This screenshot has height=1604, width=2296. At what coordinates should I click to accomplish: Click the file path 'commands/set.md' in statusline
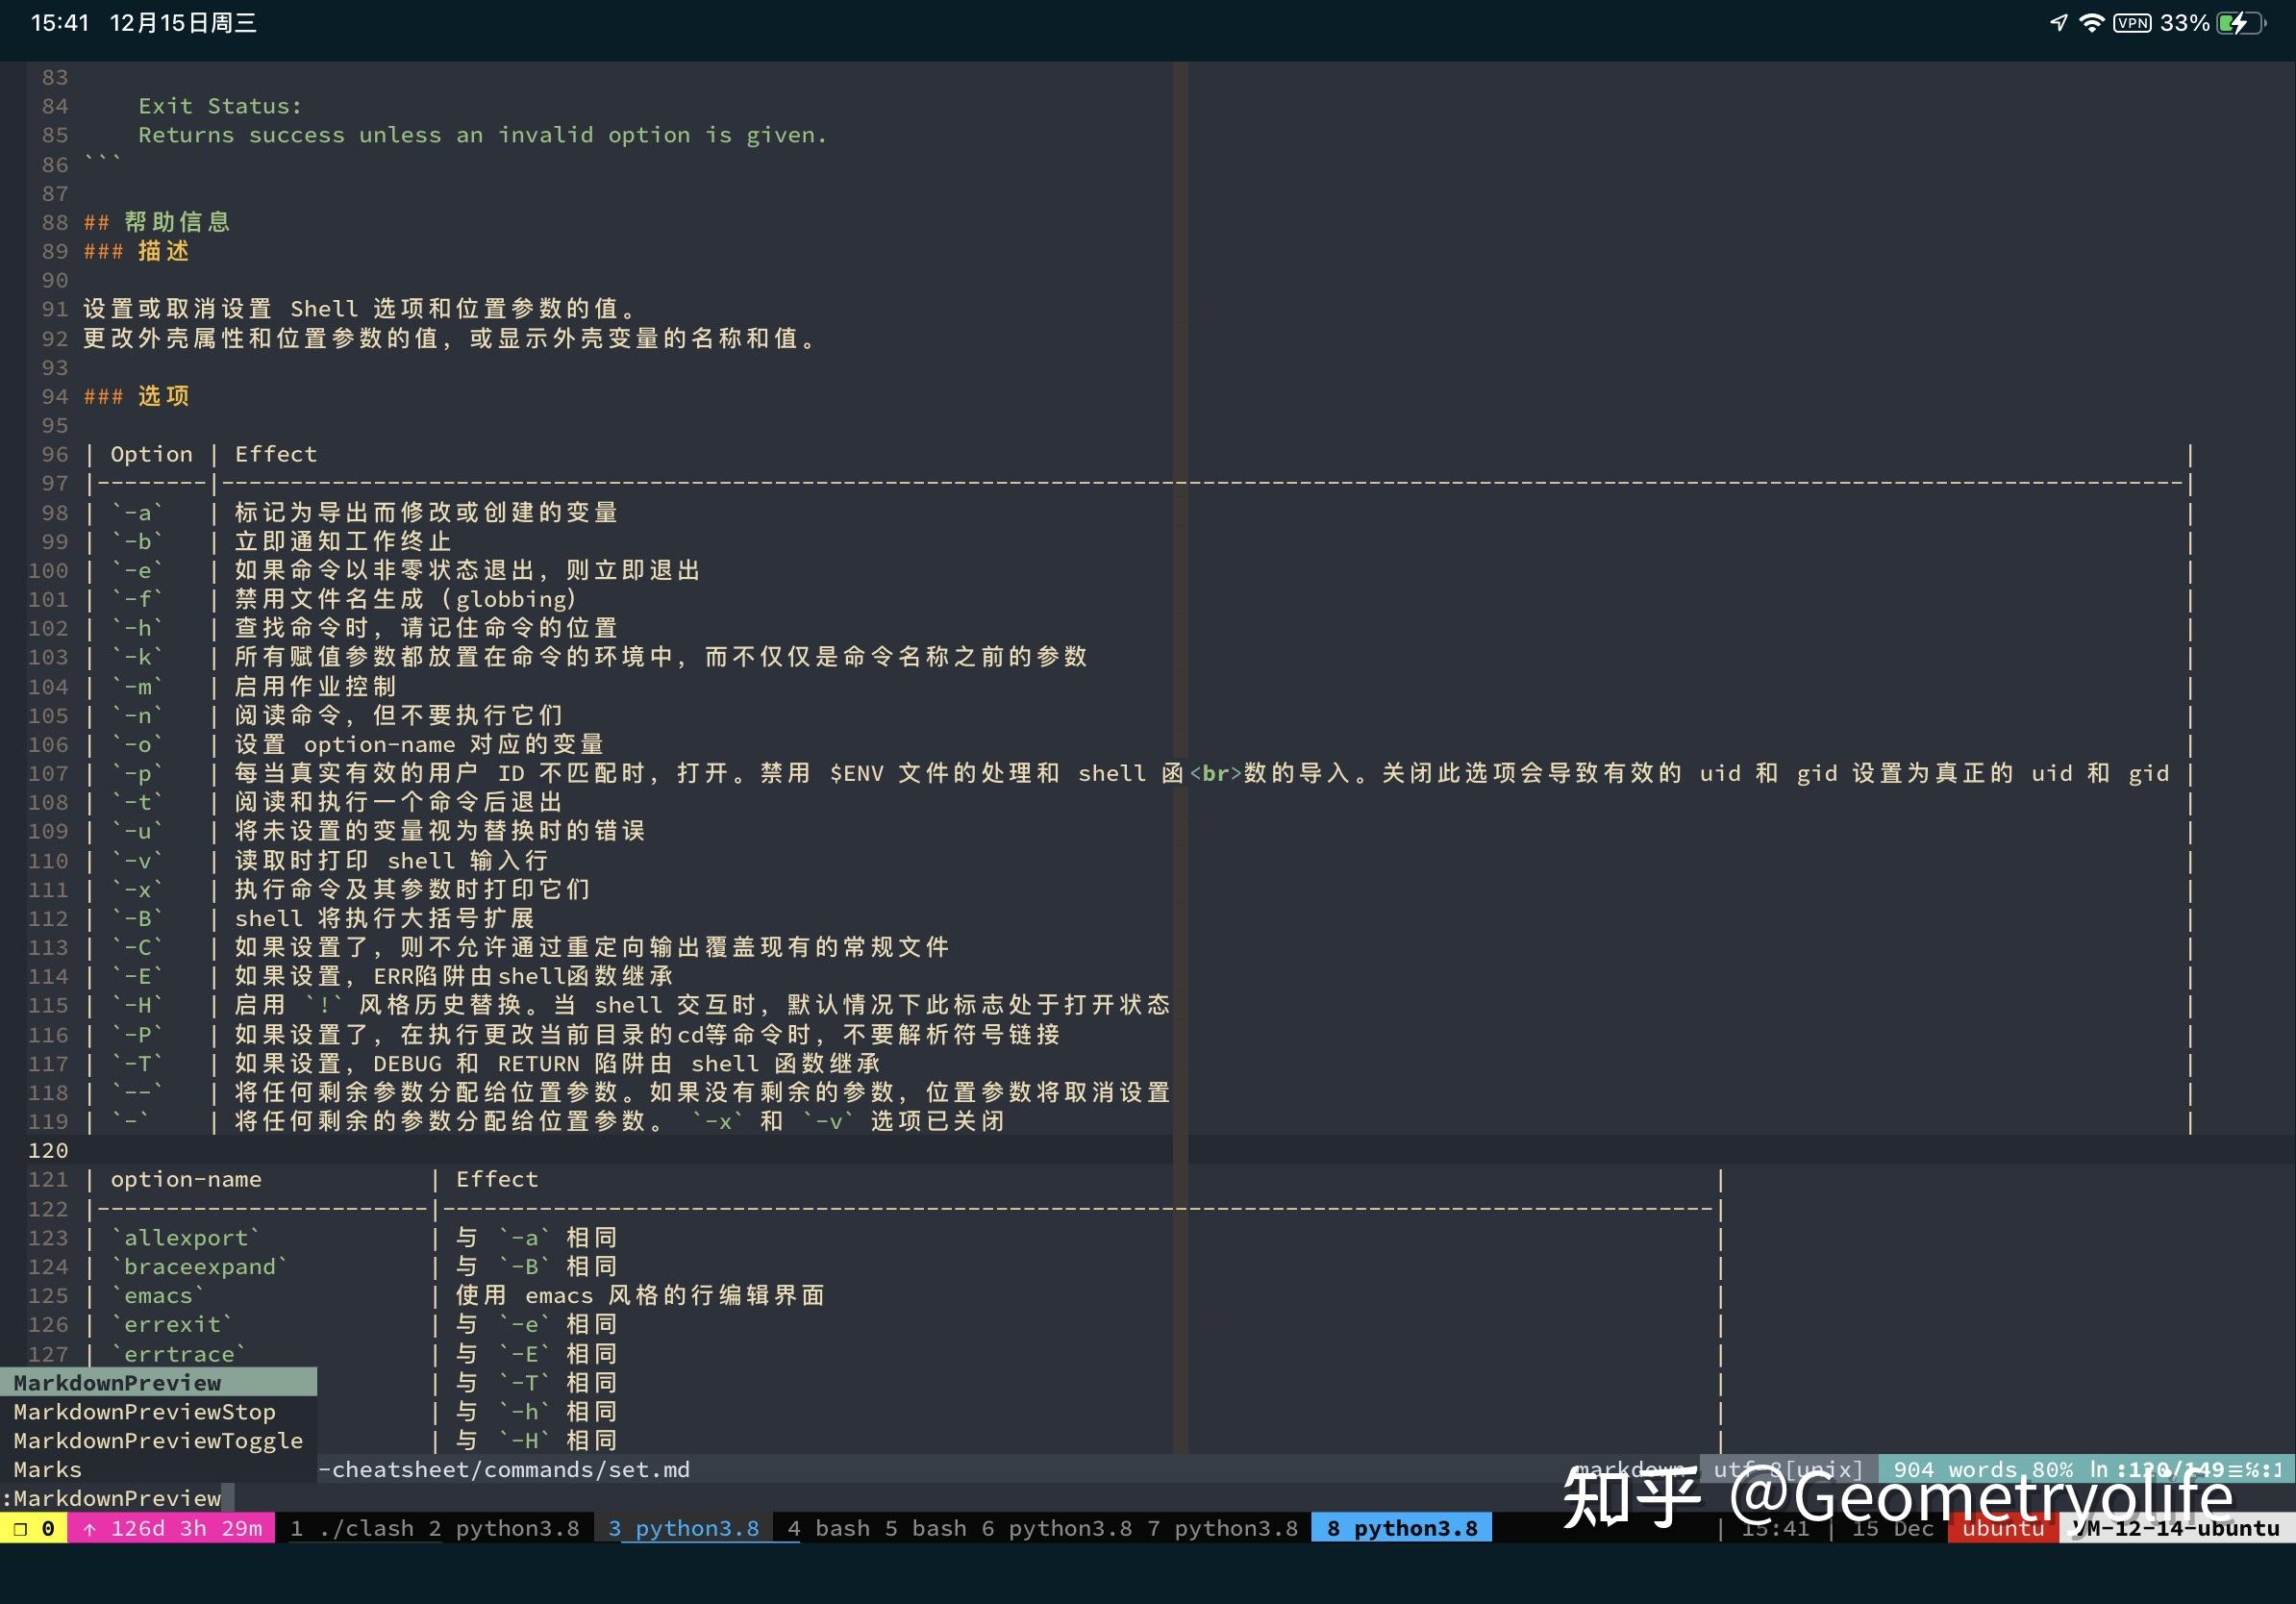coord(586,1470)
